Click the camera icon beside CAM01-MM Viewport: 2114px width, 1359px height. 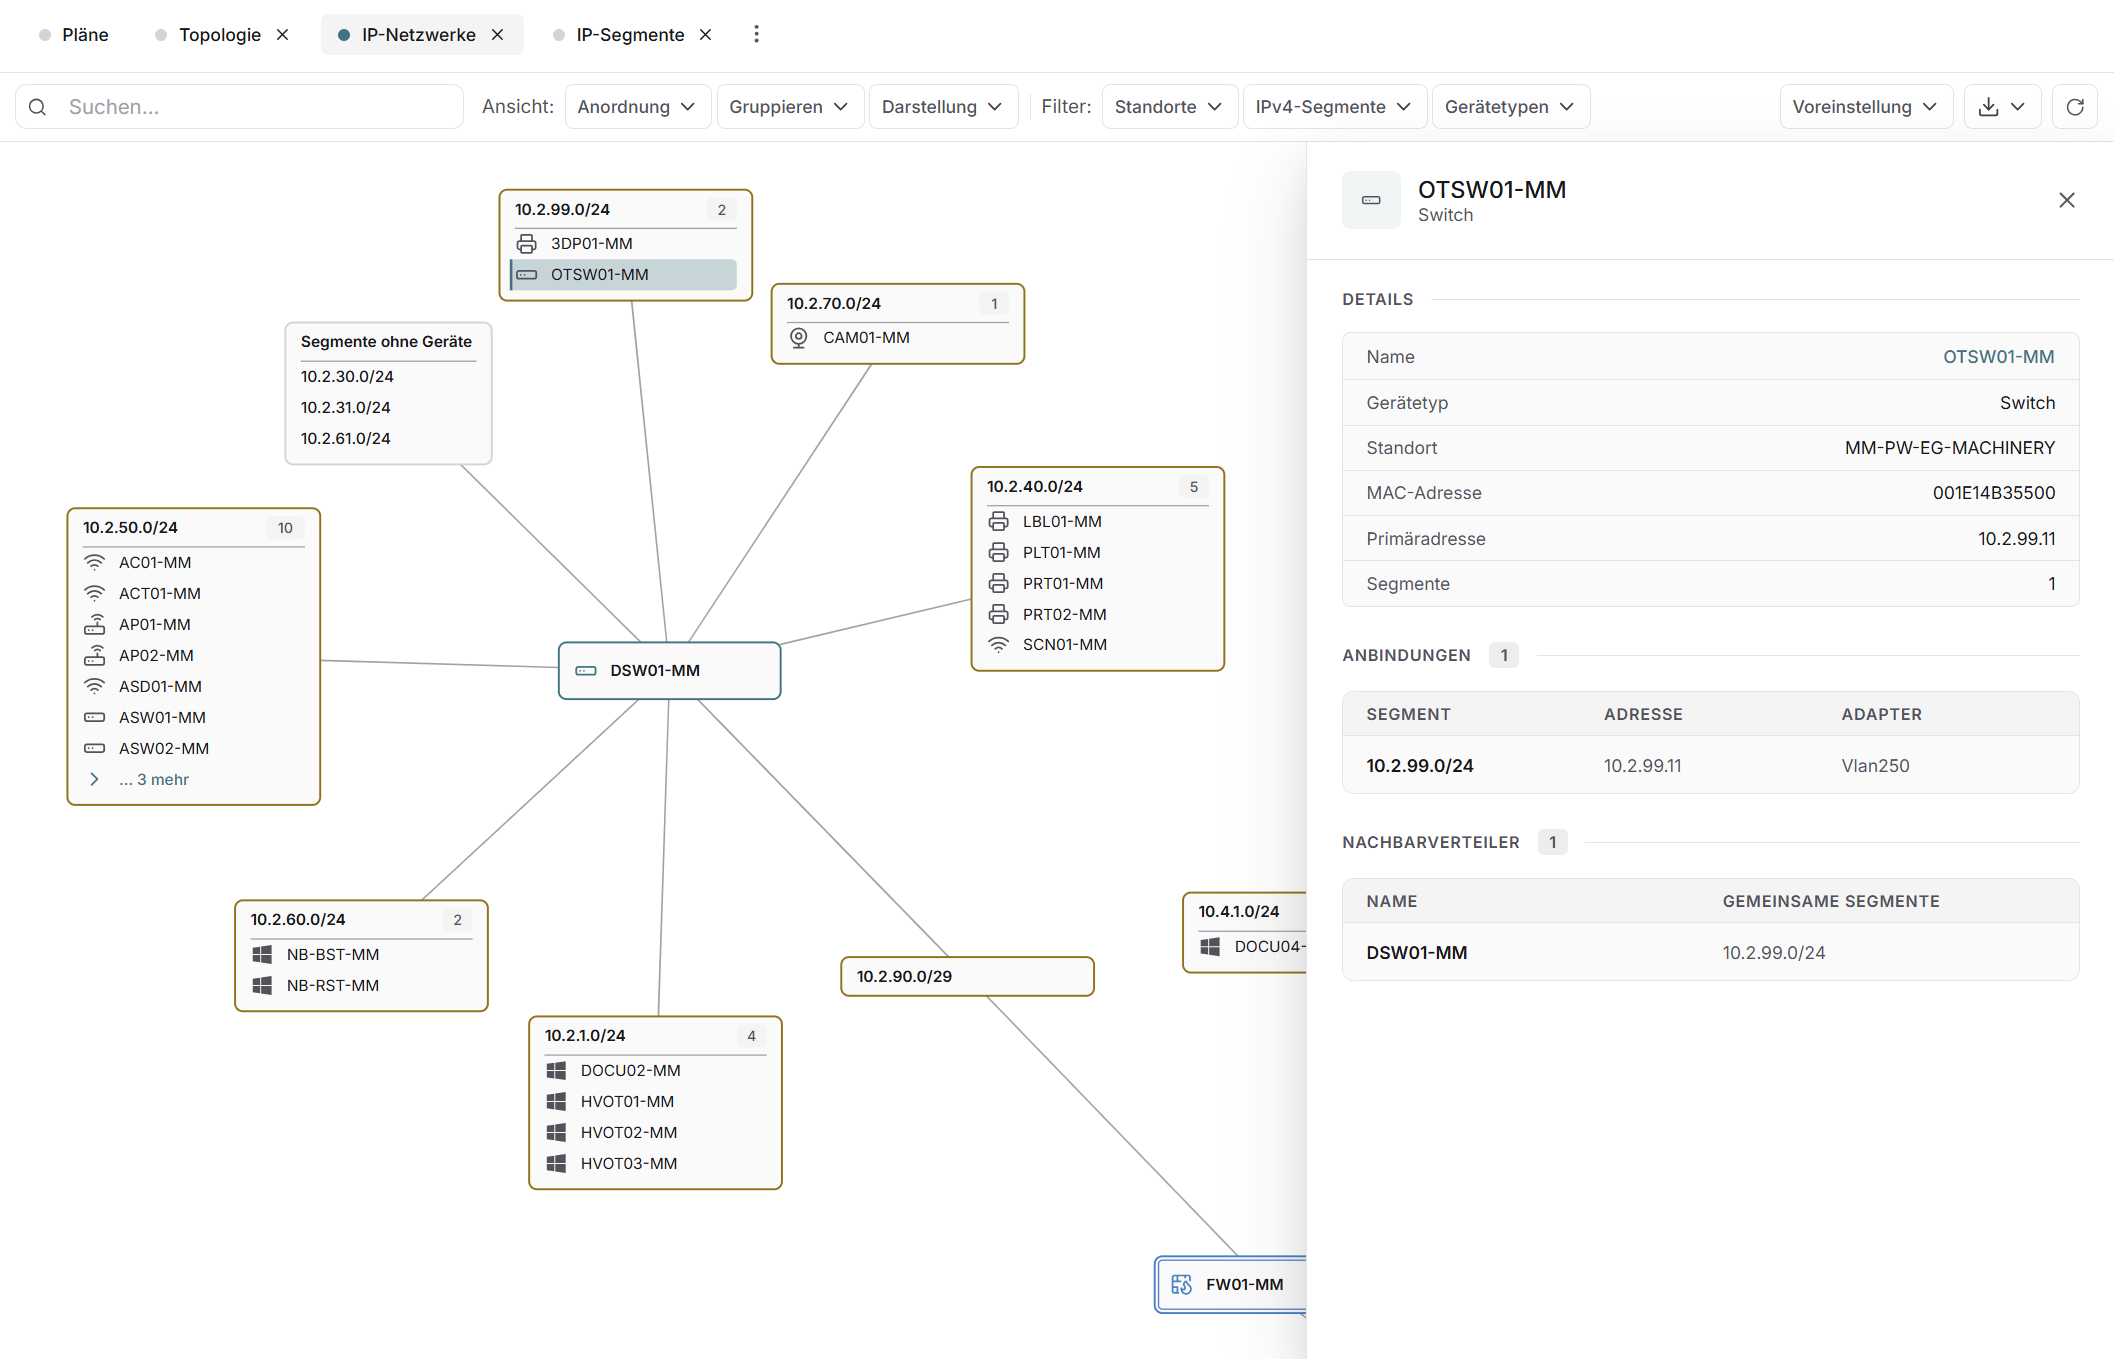pyautogui.click(x=799, y=338)
